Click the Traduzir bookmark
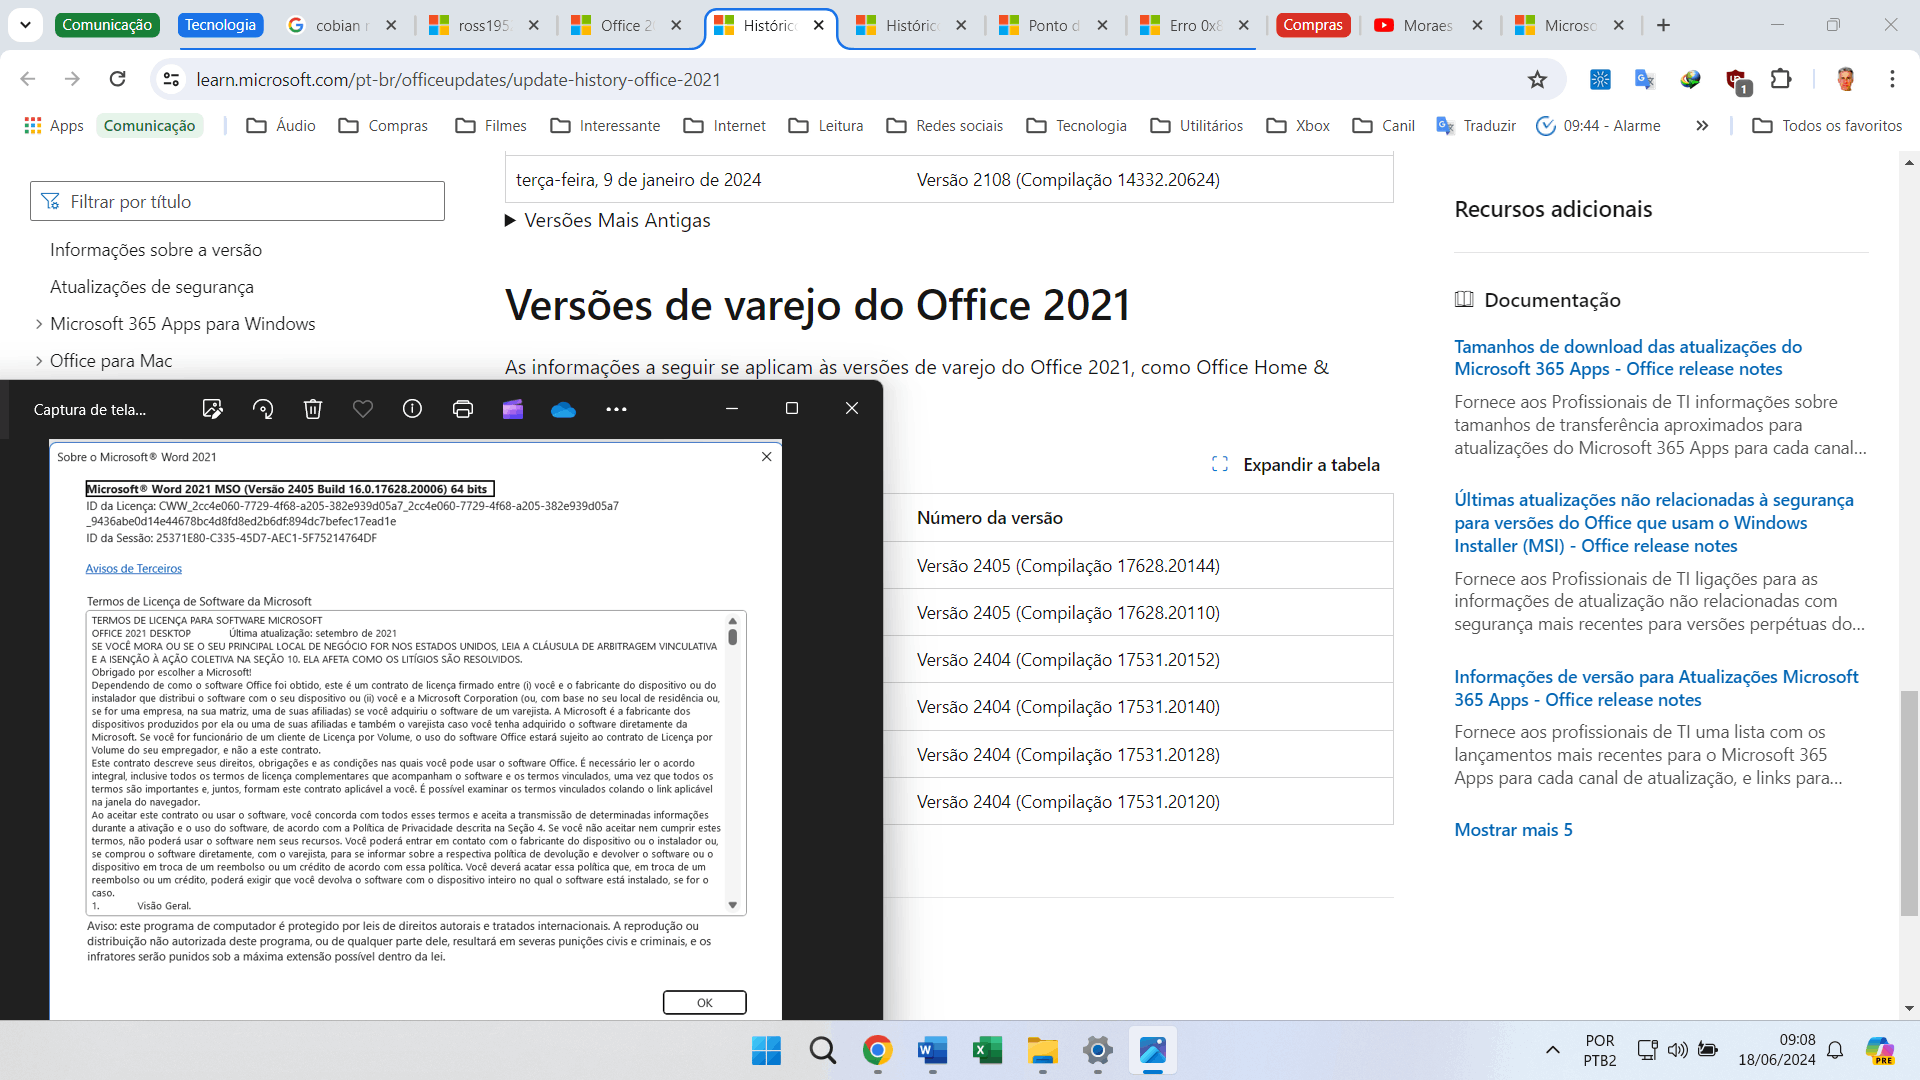1920x1080 pixels. [1476, 125]
